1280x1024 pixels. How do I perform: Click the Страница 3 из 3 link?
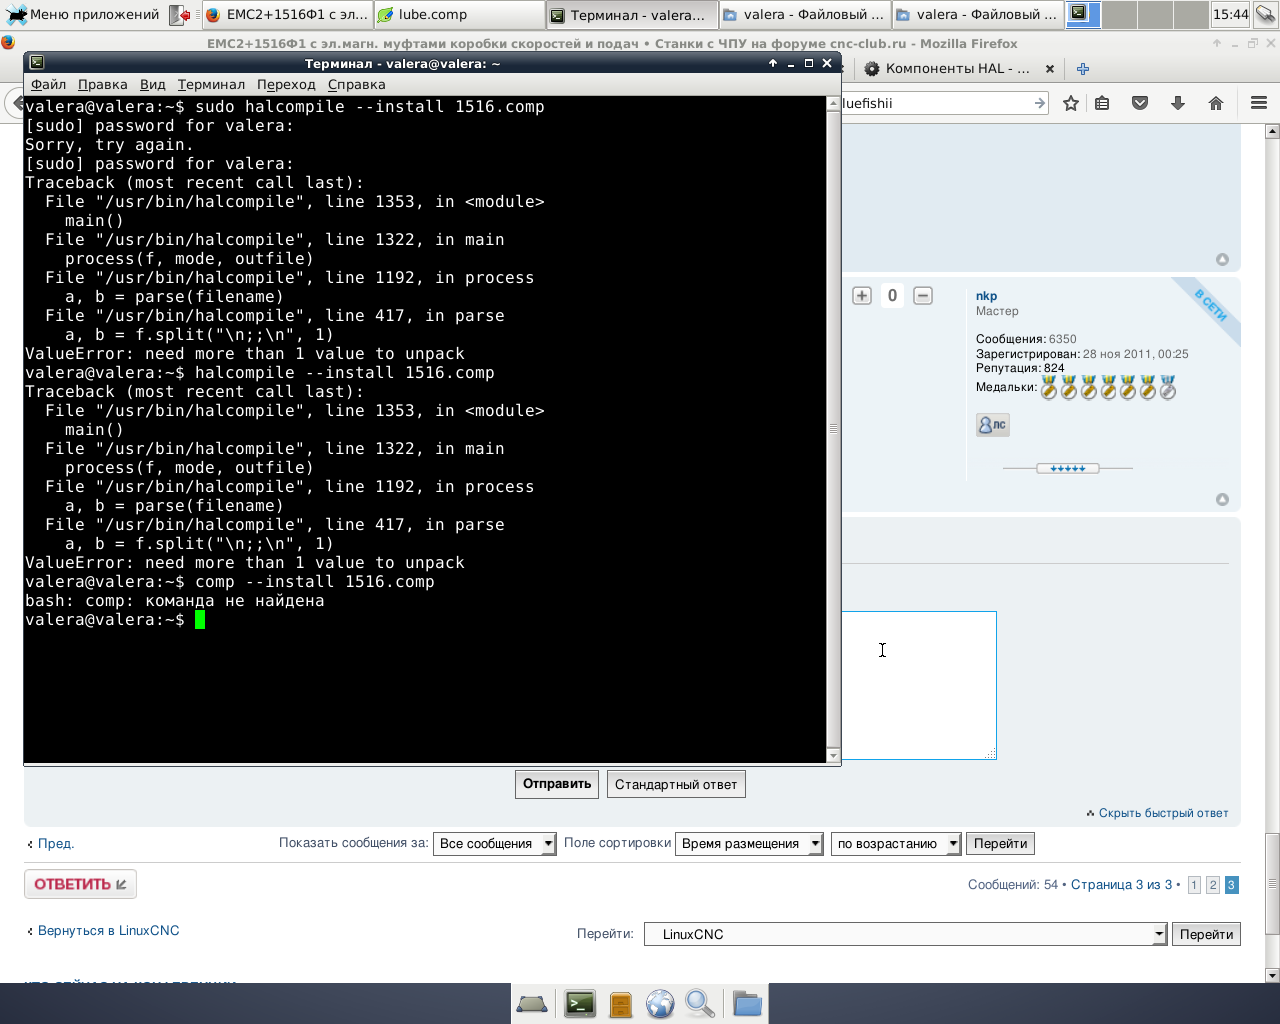coord(1121,885)
